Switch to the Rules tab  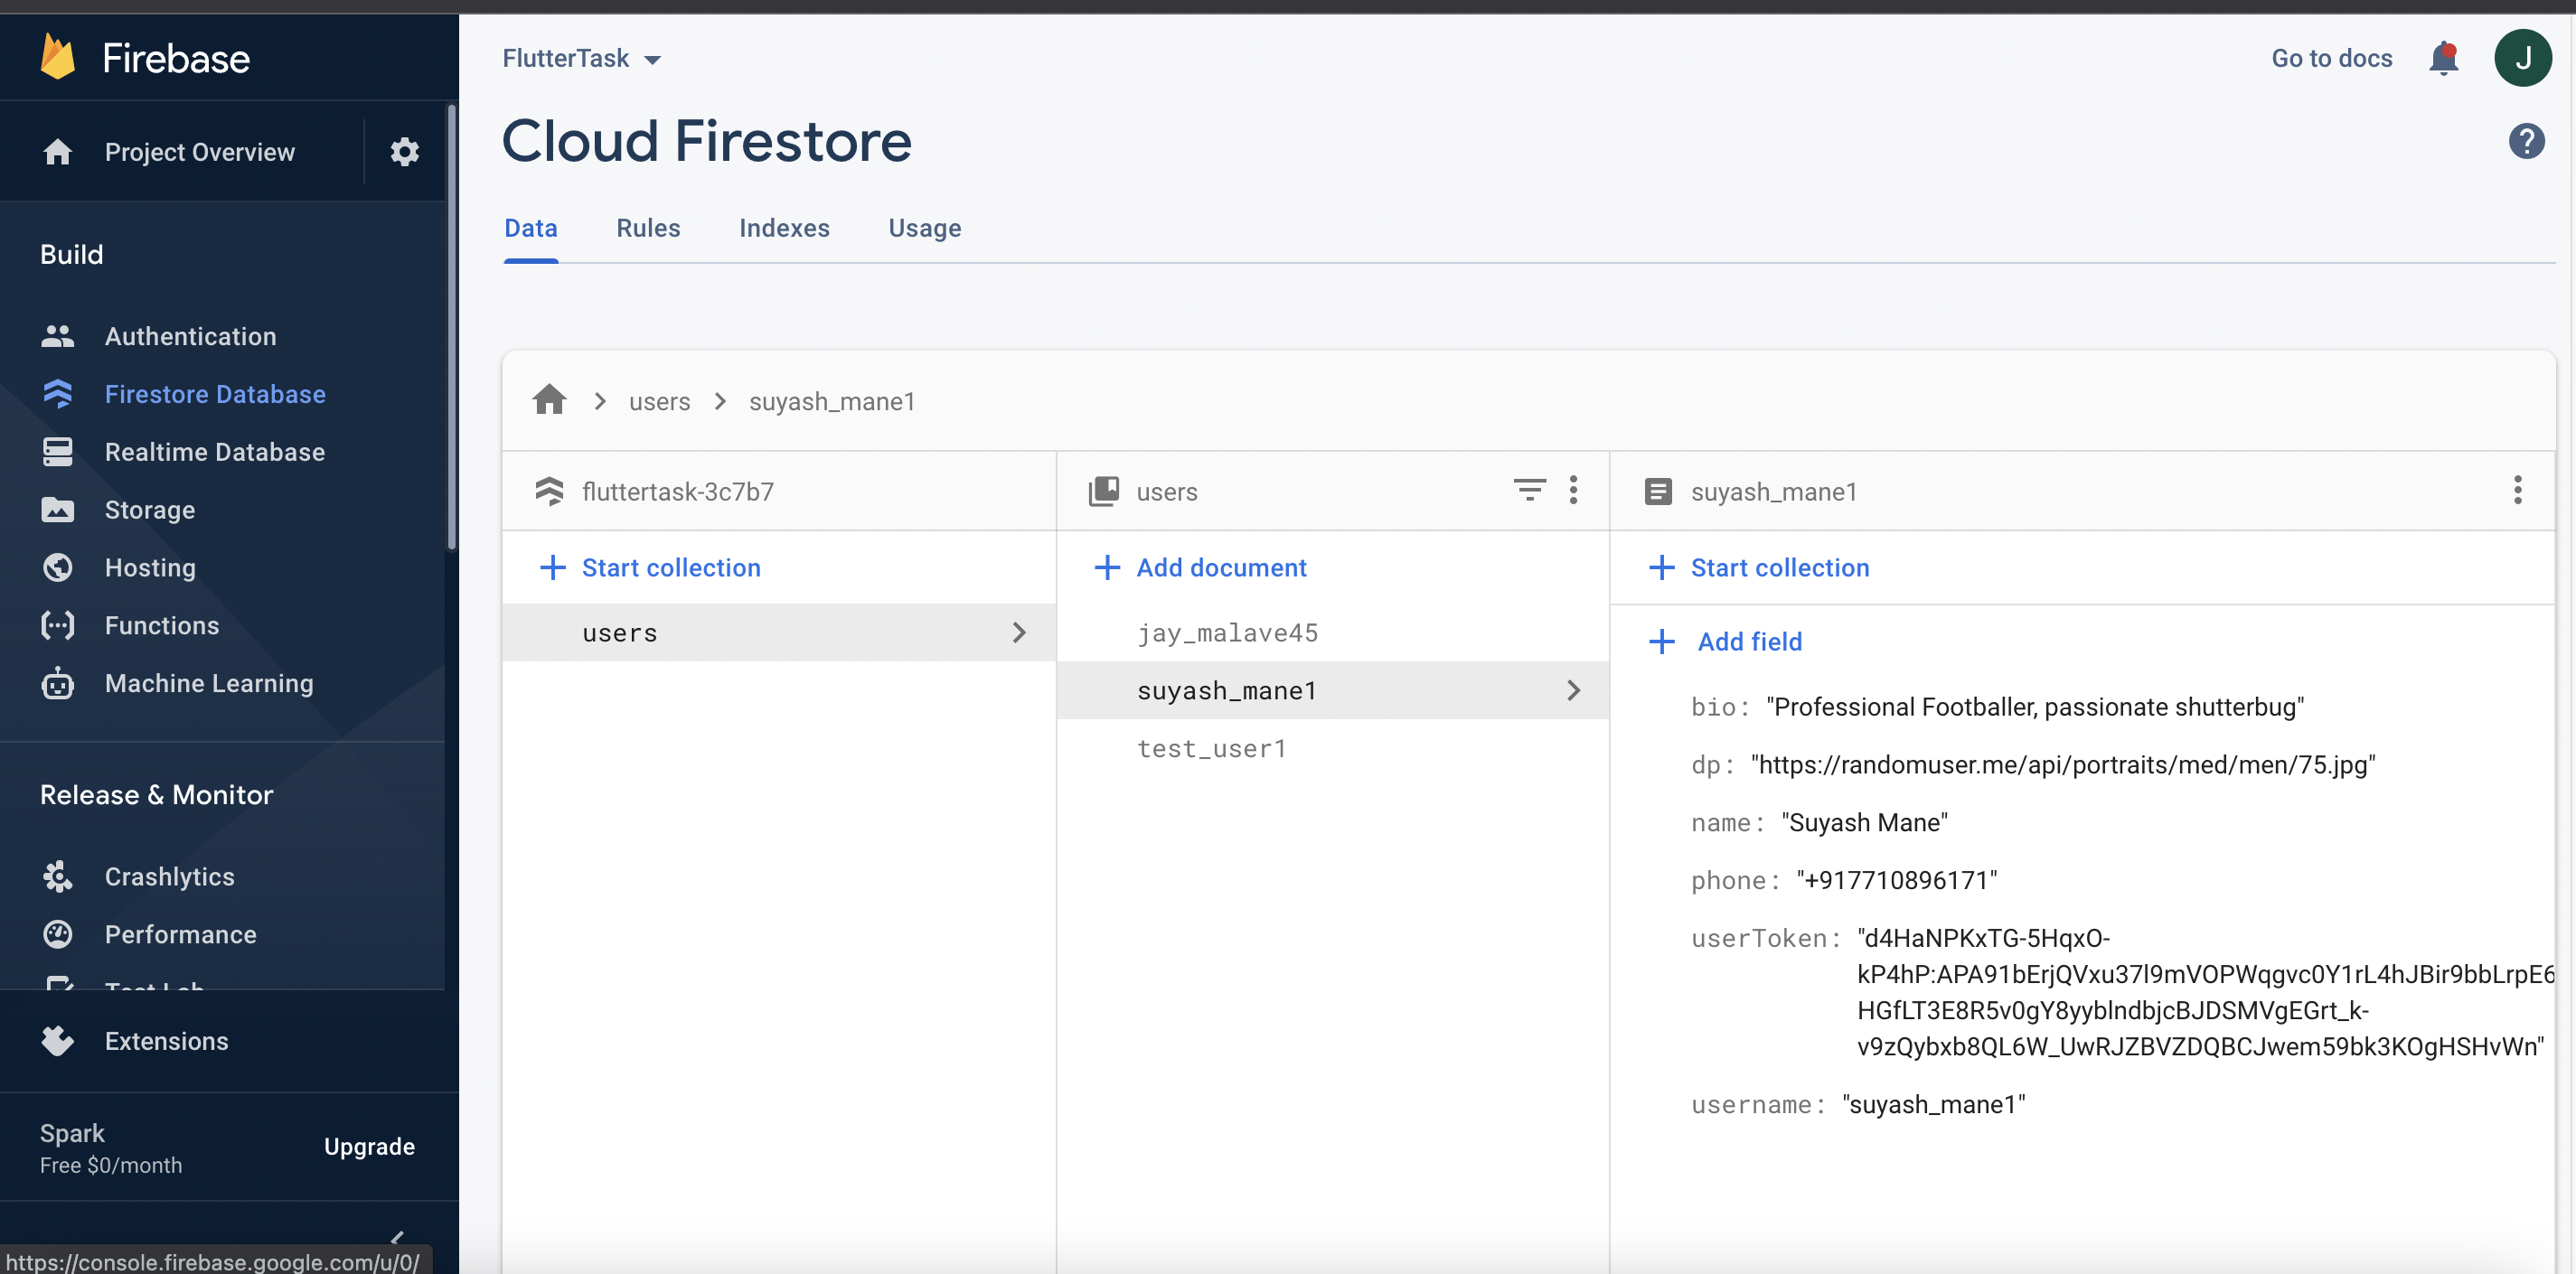[648, 228]
